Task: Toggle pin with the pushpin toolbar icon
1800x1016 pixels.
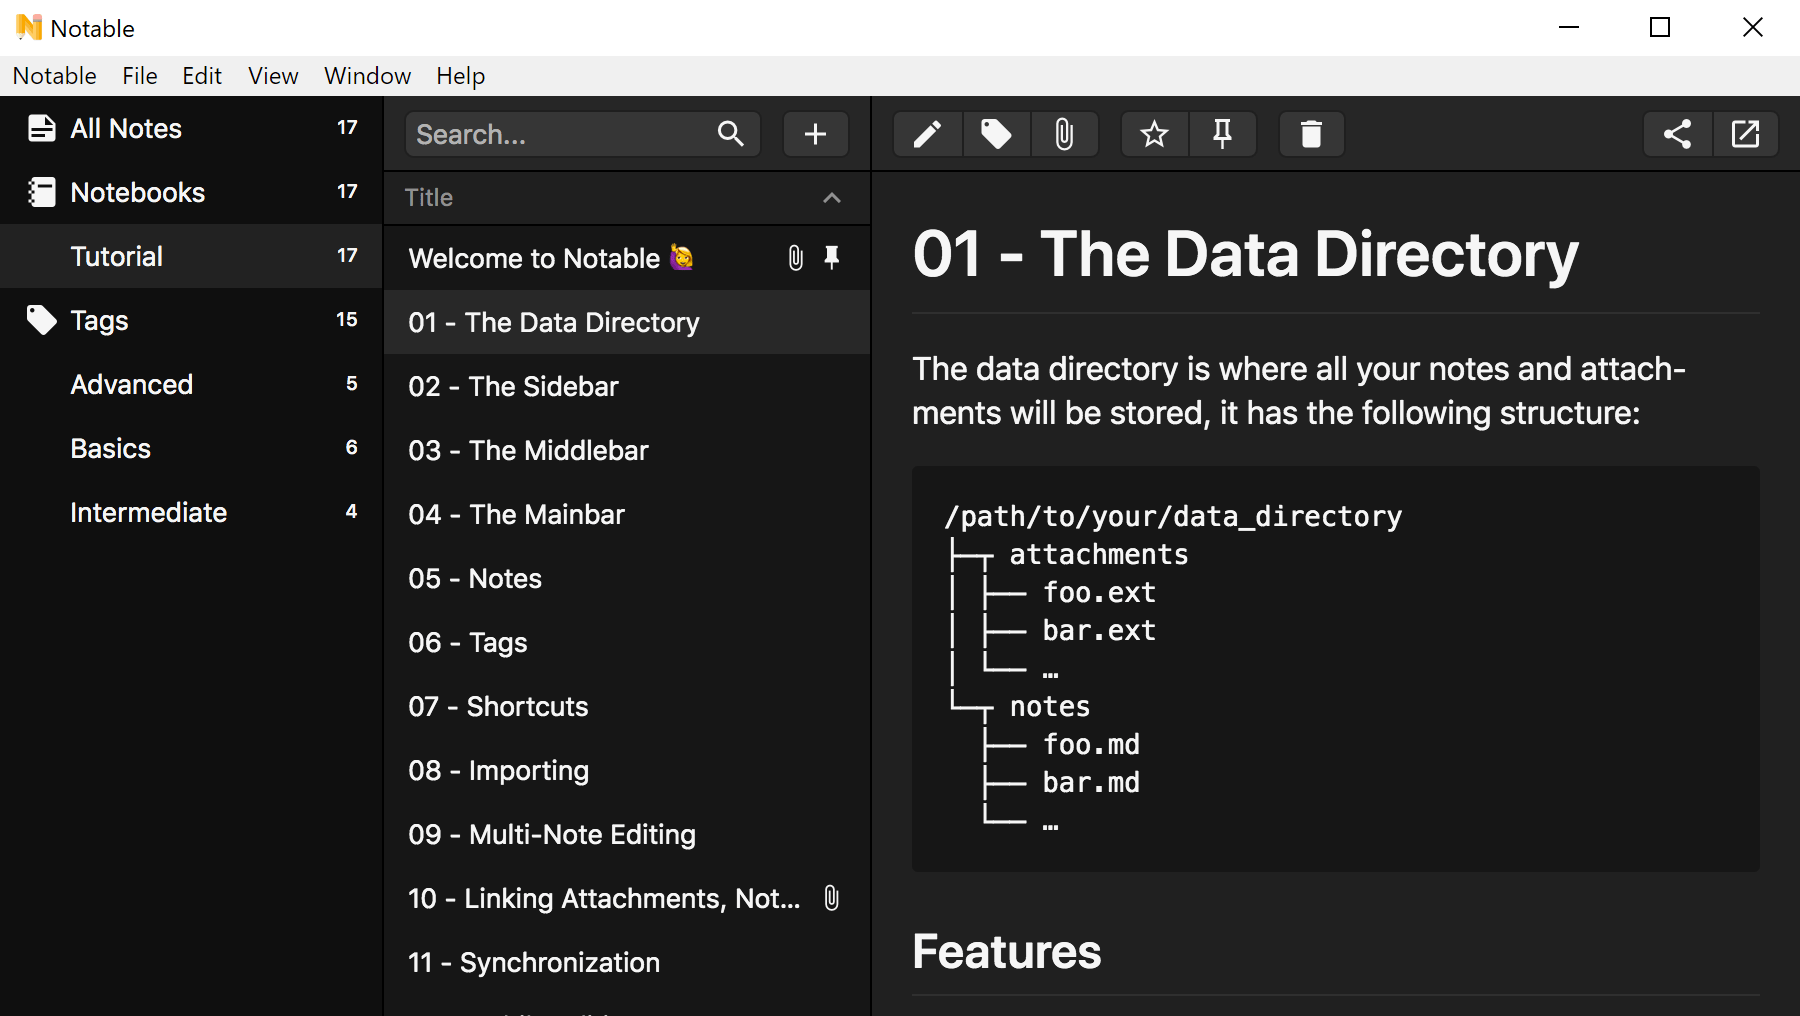Action: pyautogui.click(x=1222, y=134)
